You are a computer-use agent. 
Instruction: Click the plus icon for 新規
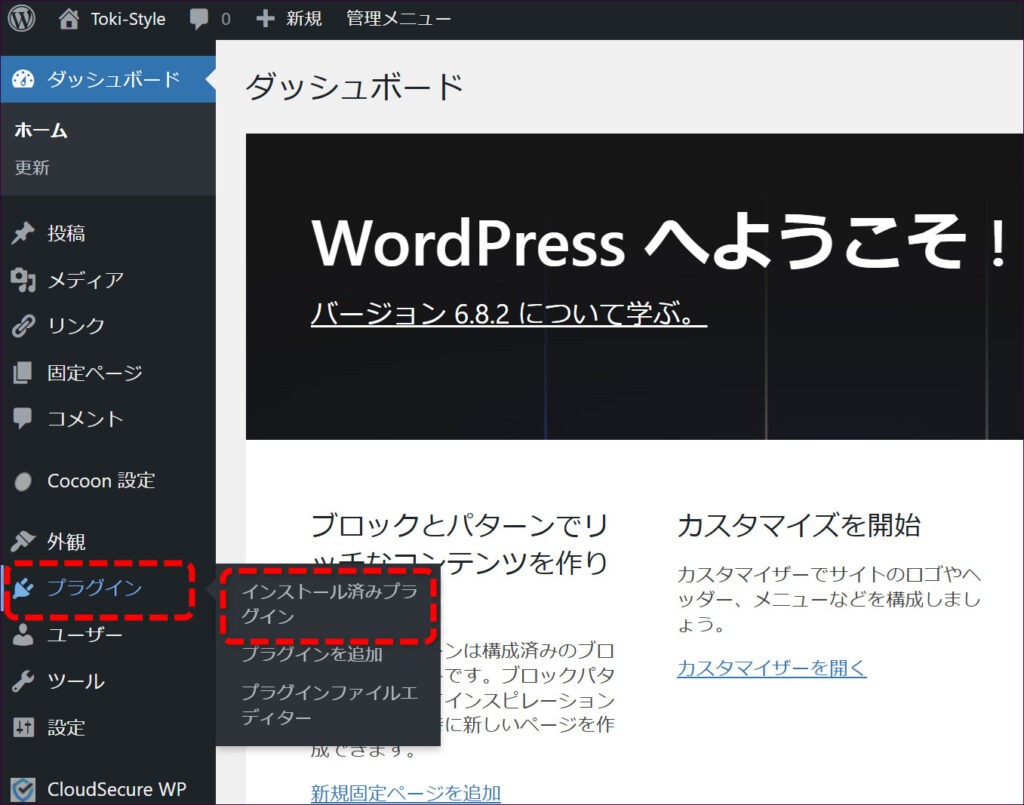click(265, 19)
